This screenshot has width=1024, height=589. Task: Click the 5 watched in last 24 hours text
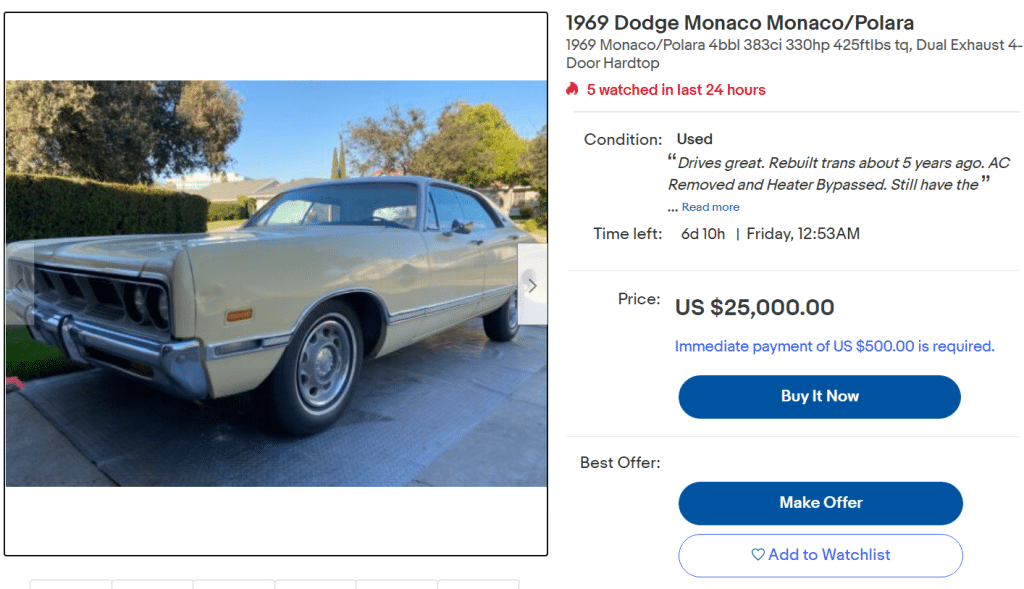coord(675,90)
